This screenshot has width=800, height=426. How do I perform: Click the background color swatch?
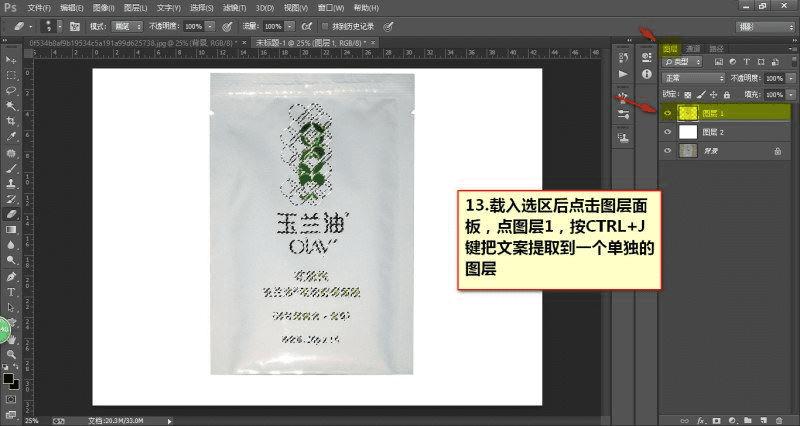(x=15, y=386)
